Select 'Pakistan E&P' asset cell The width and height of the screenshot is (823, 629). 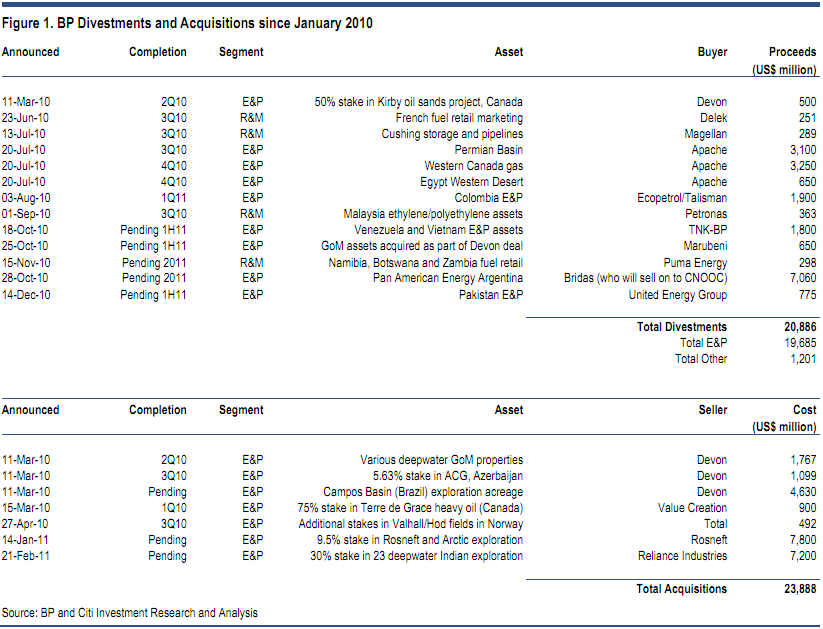coord(491,295)
